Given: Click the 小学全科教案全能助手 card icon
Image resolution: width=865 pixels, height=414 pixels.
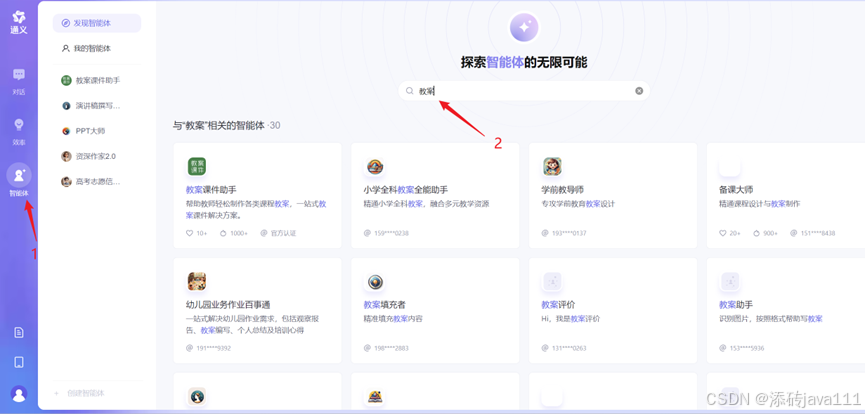Looking at the screenshot, I should 375,166.
